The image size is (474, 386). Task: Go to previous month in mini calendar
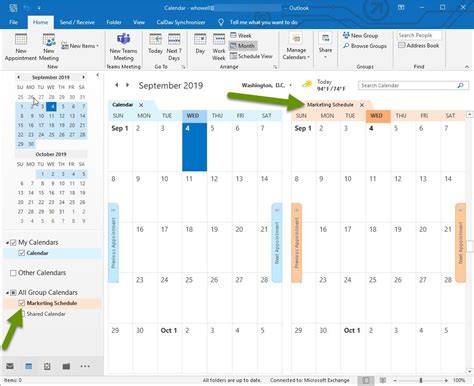pyautogui.click(x=18, y=77)
